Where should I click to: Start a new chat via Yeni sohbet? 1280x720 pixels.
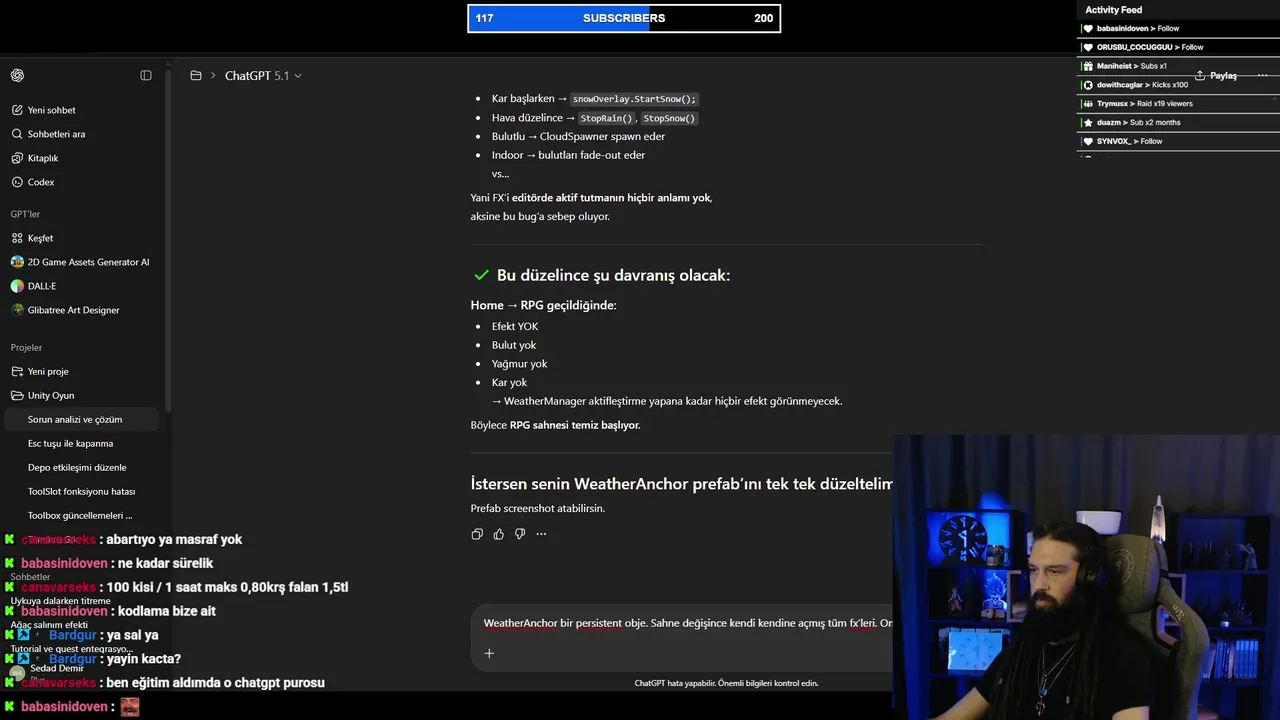coord(51,110)
